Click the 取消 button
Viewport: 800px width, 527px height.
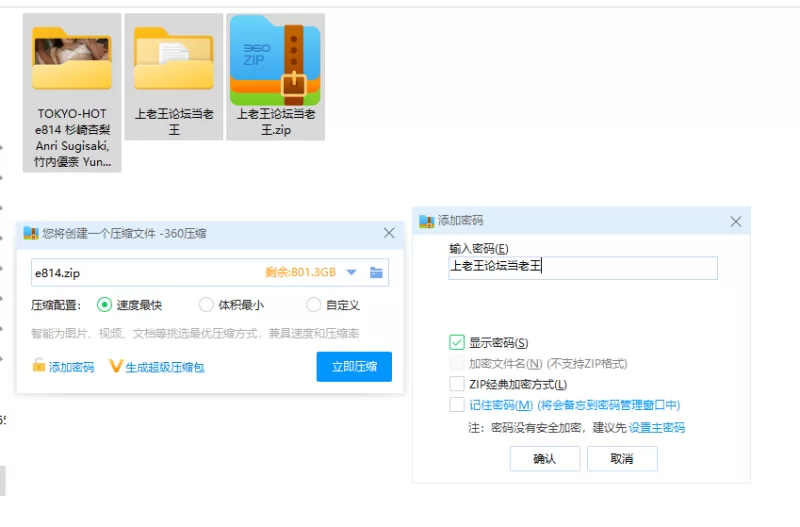pyautogui.click(x=622, y=459)
